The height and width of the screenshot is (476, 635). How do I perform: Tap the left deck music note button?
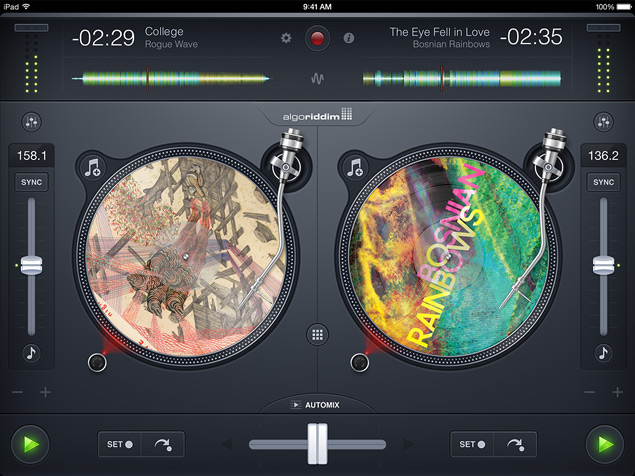[31, 353]
